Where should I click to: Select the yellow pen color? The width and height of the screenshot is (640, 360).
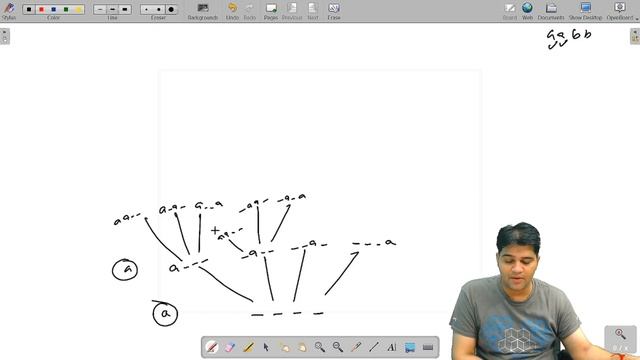coord(78,9)
